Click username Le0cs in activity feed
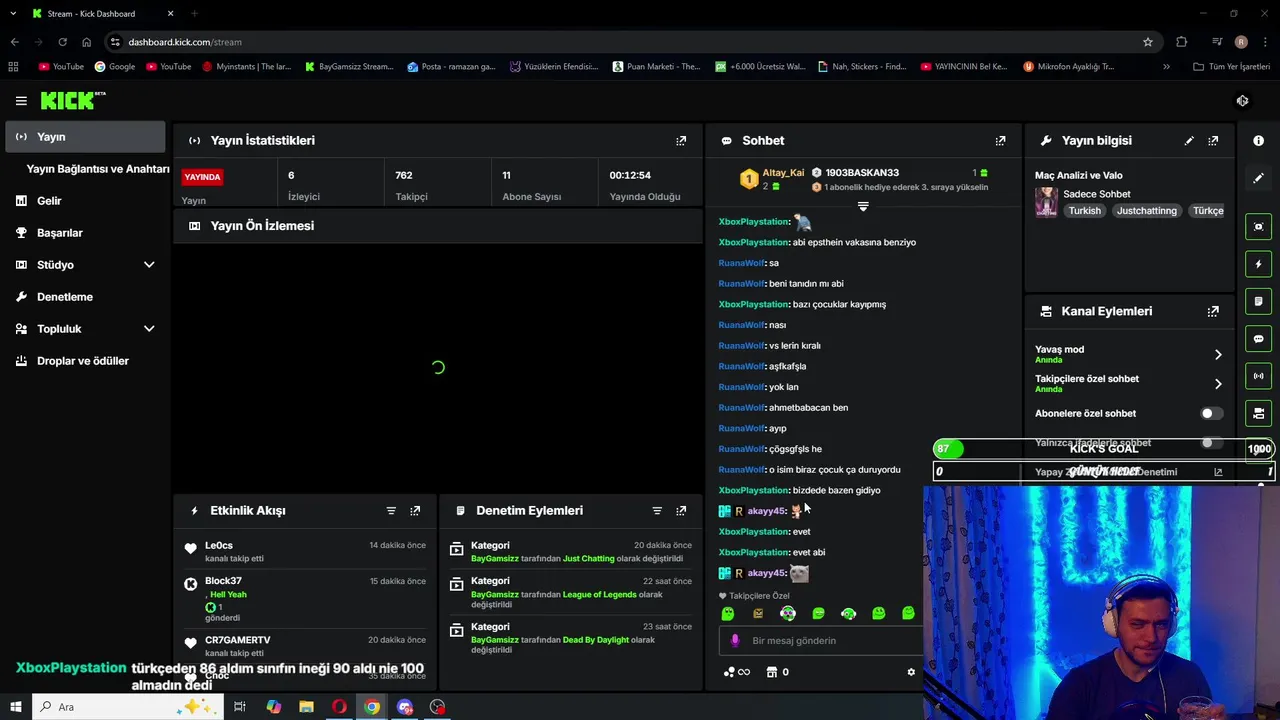 [219, 546]
